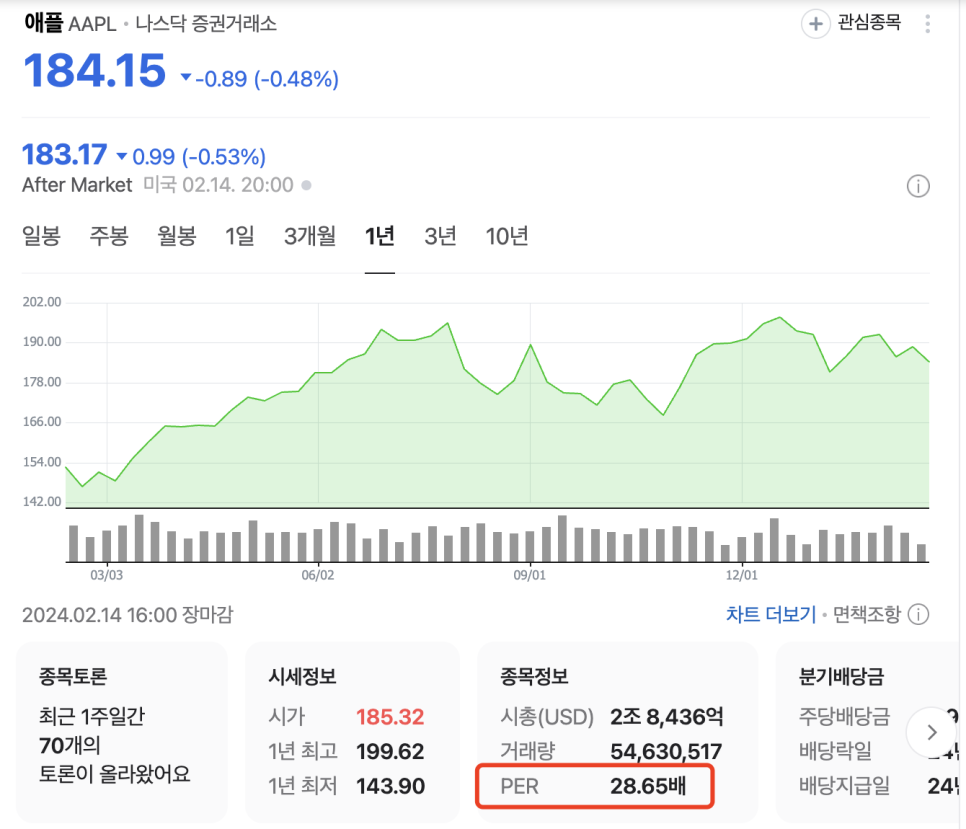Click the 12/01 date axis label

(x=742, y=575)
